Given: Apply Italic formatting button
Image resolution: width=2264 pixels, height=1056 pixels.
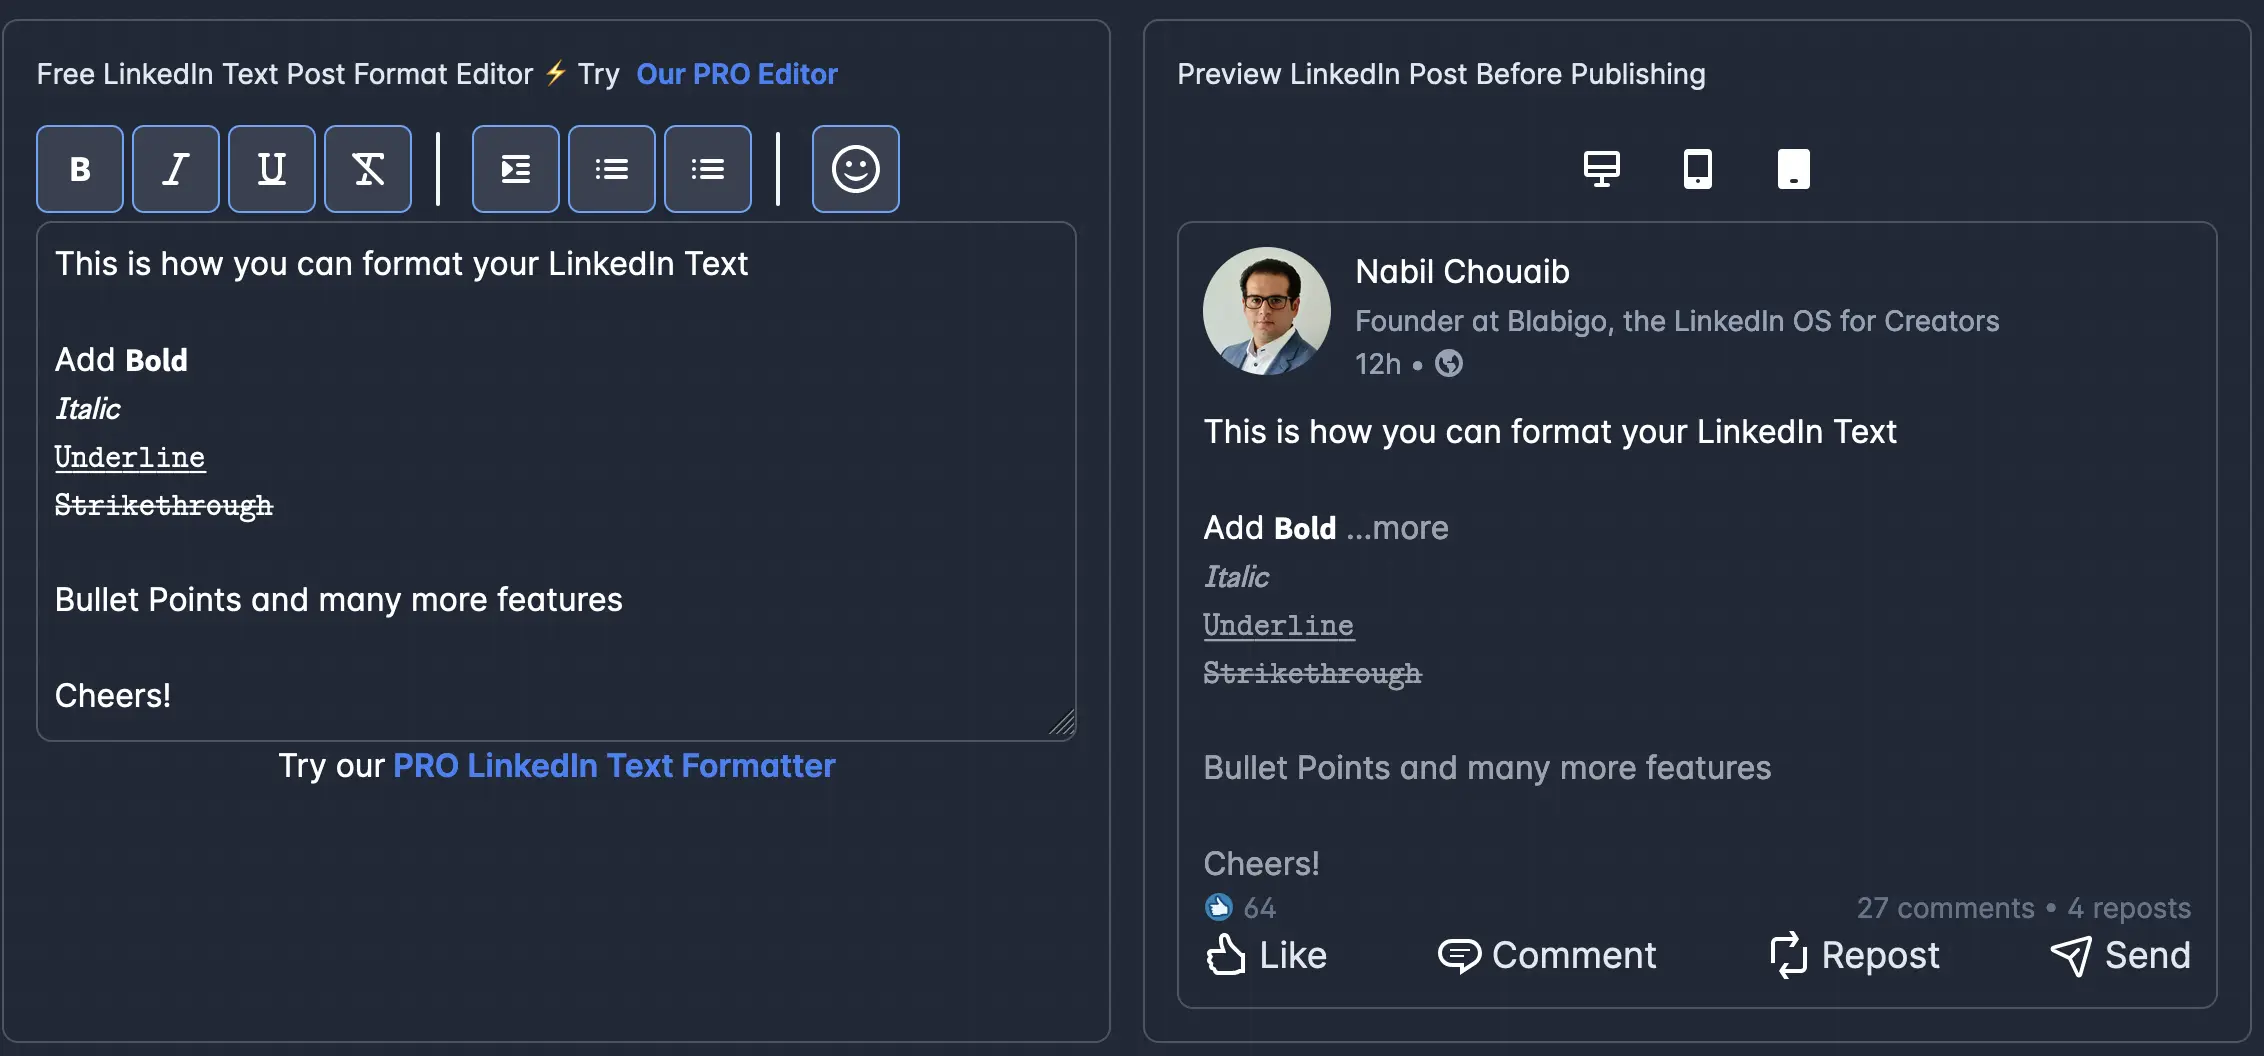Looking at the screenshot, I should (176, 169).
